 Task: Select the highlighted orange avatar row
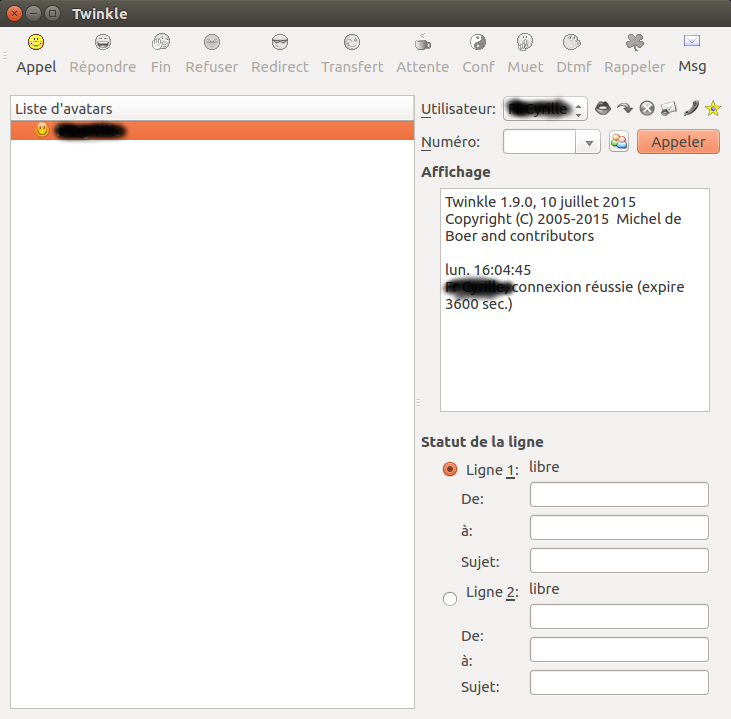click(212, 131)
